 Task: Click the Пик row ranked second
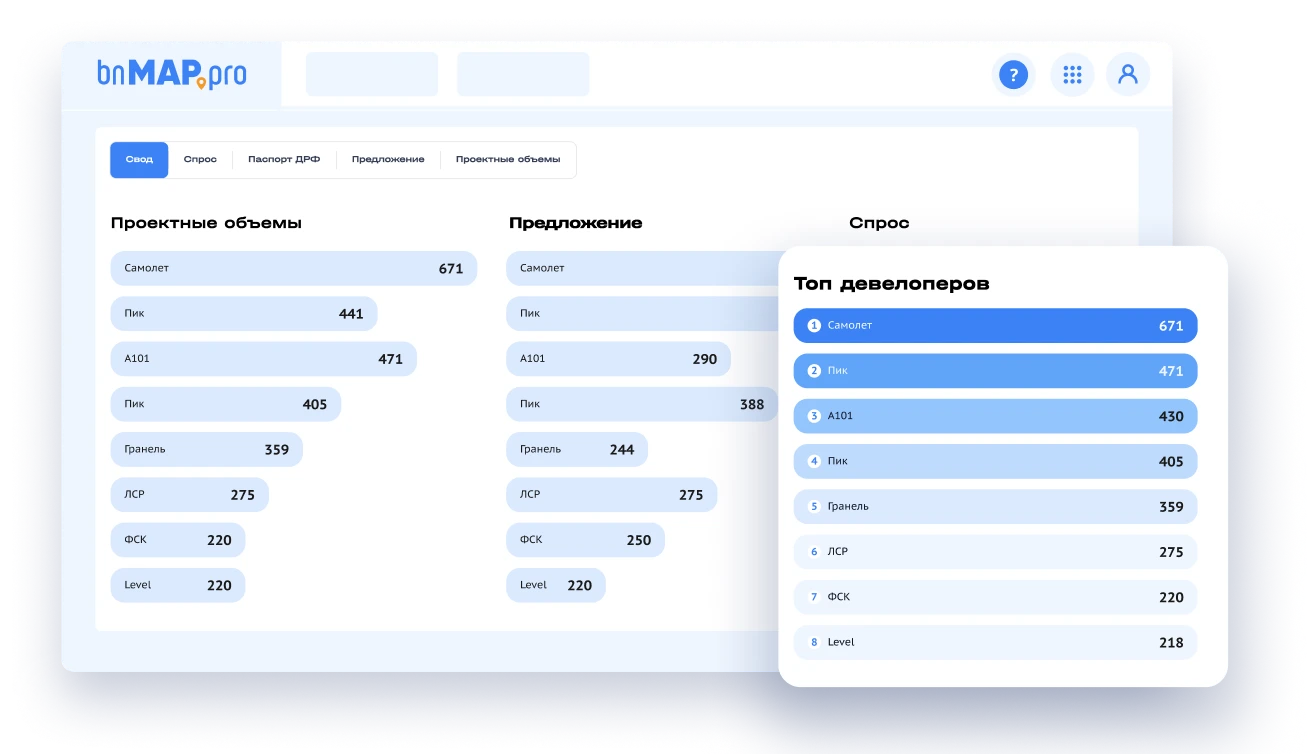[994, 371]
